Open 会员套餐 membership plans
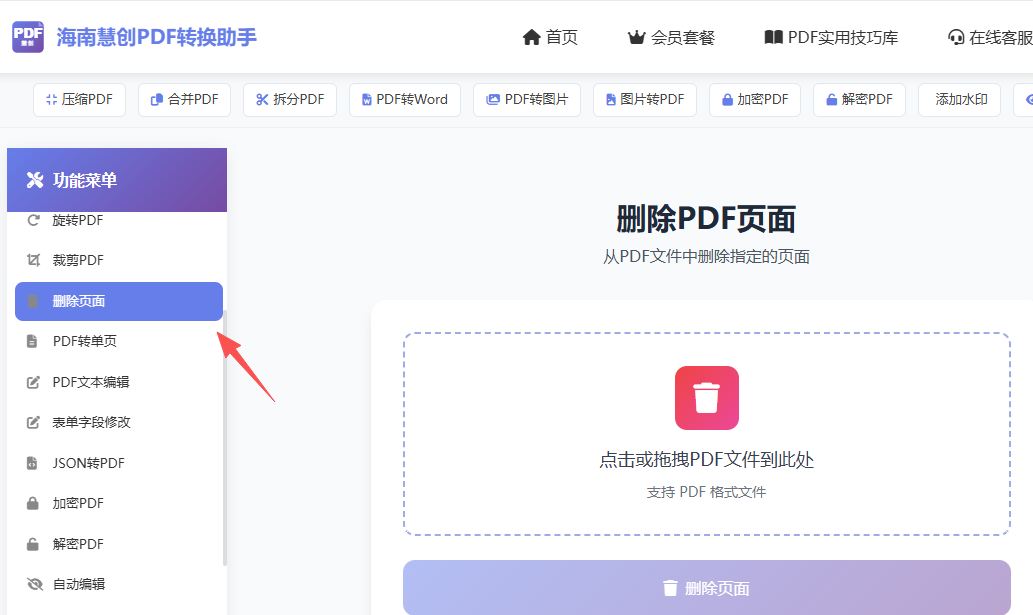The width and height of the screenshot is (1033, 615). [671, 38]
